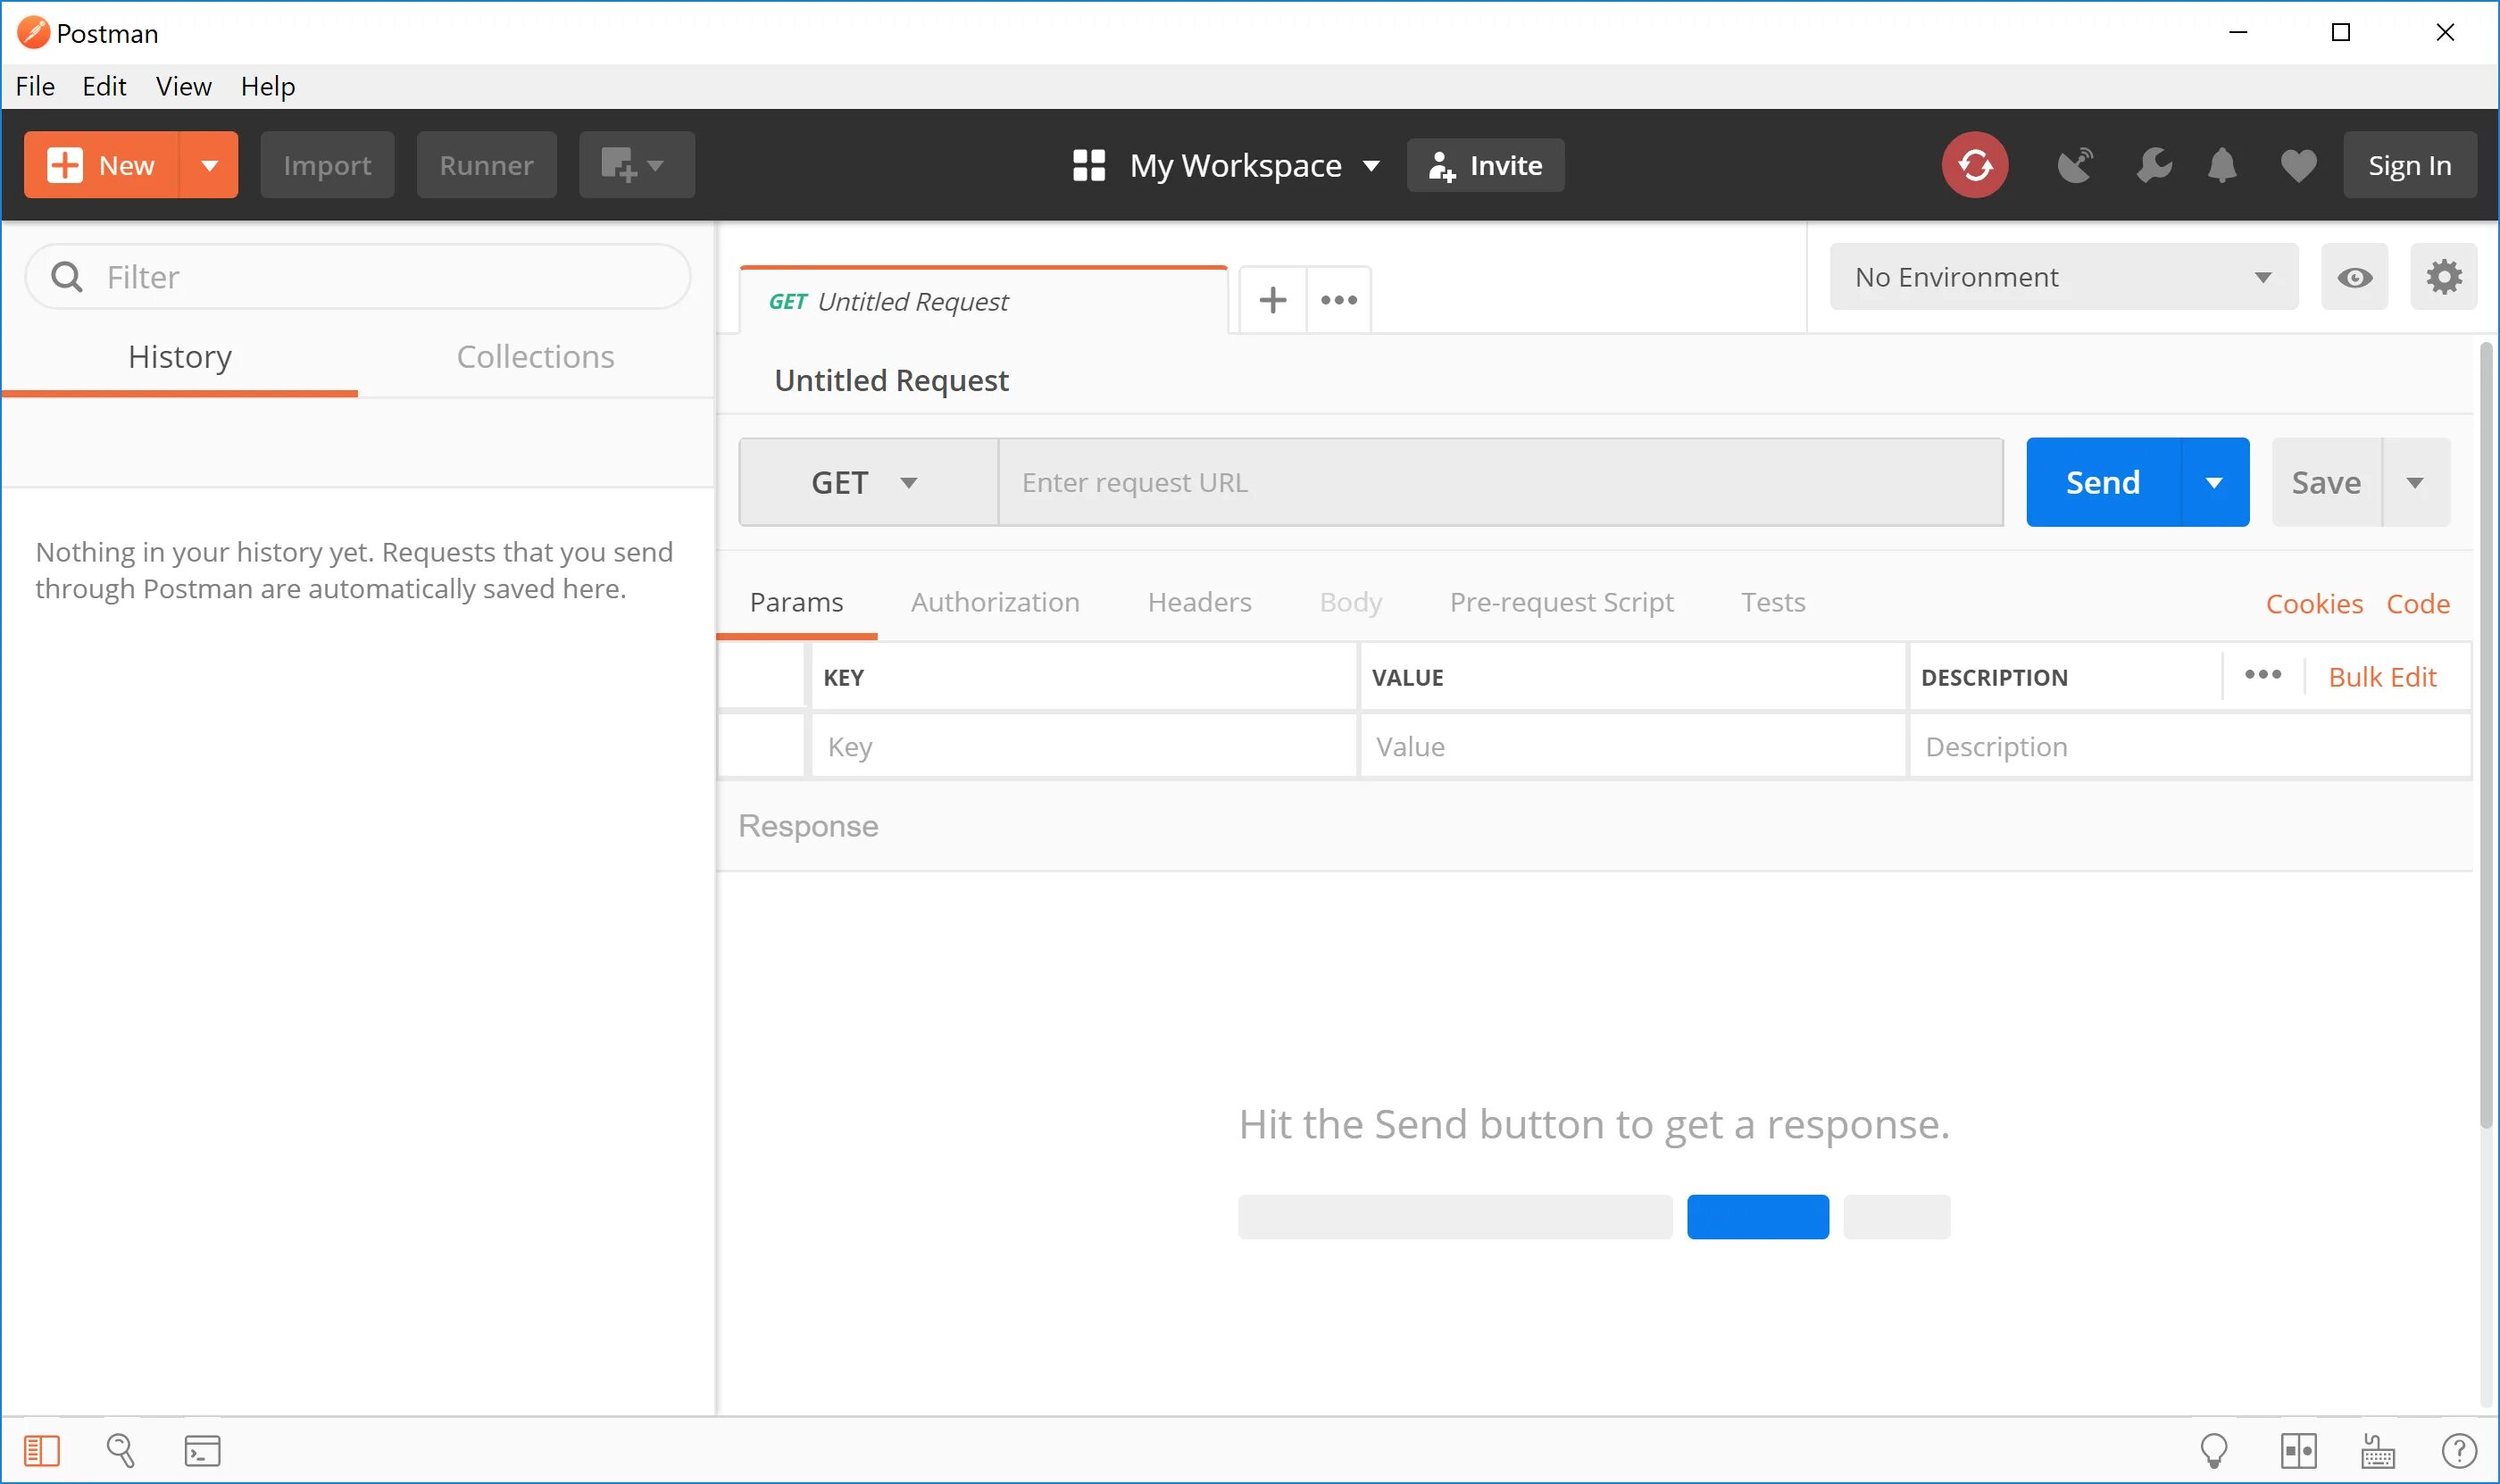Click the red sync status icon
2500x1484 pixels.
pos(1974,165)
